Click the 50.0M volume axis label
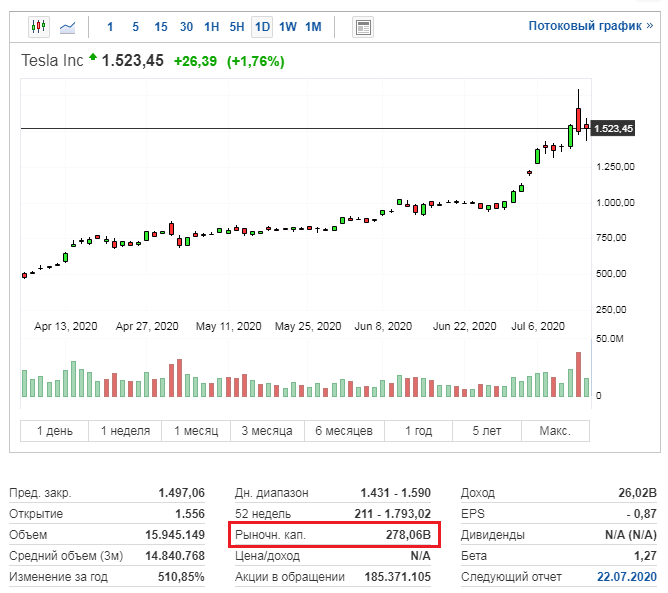 (610, 339)
